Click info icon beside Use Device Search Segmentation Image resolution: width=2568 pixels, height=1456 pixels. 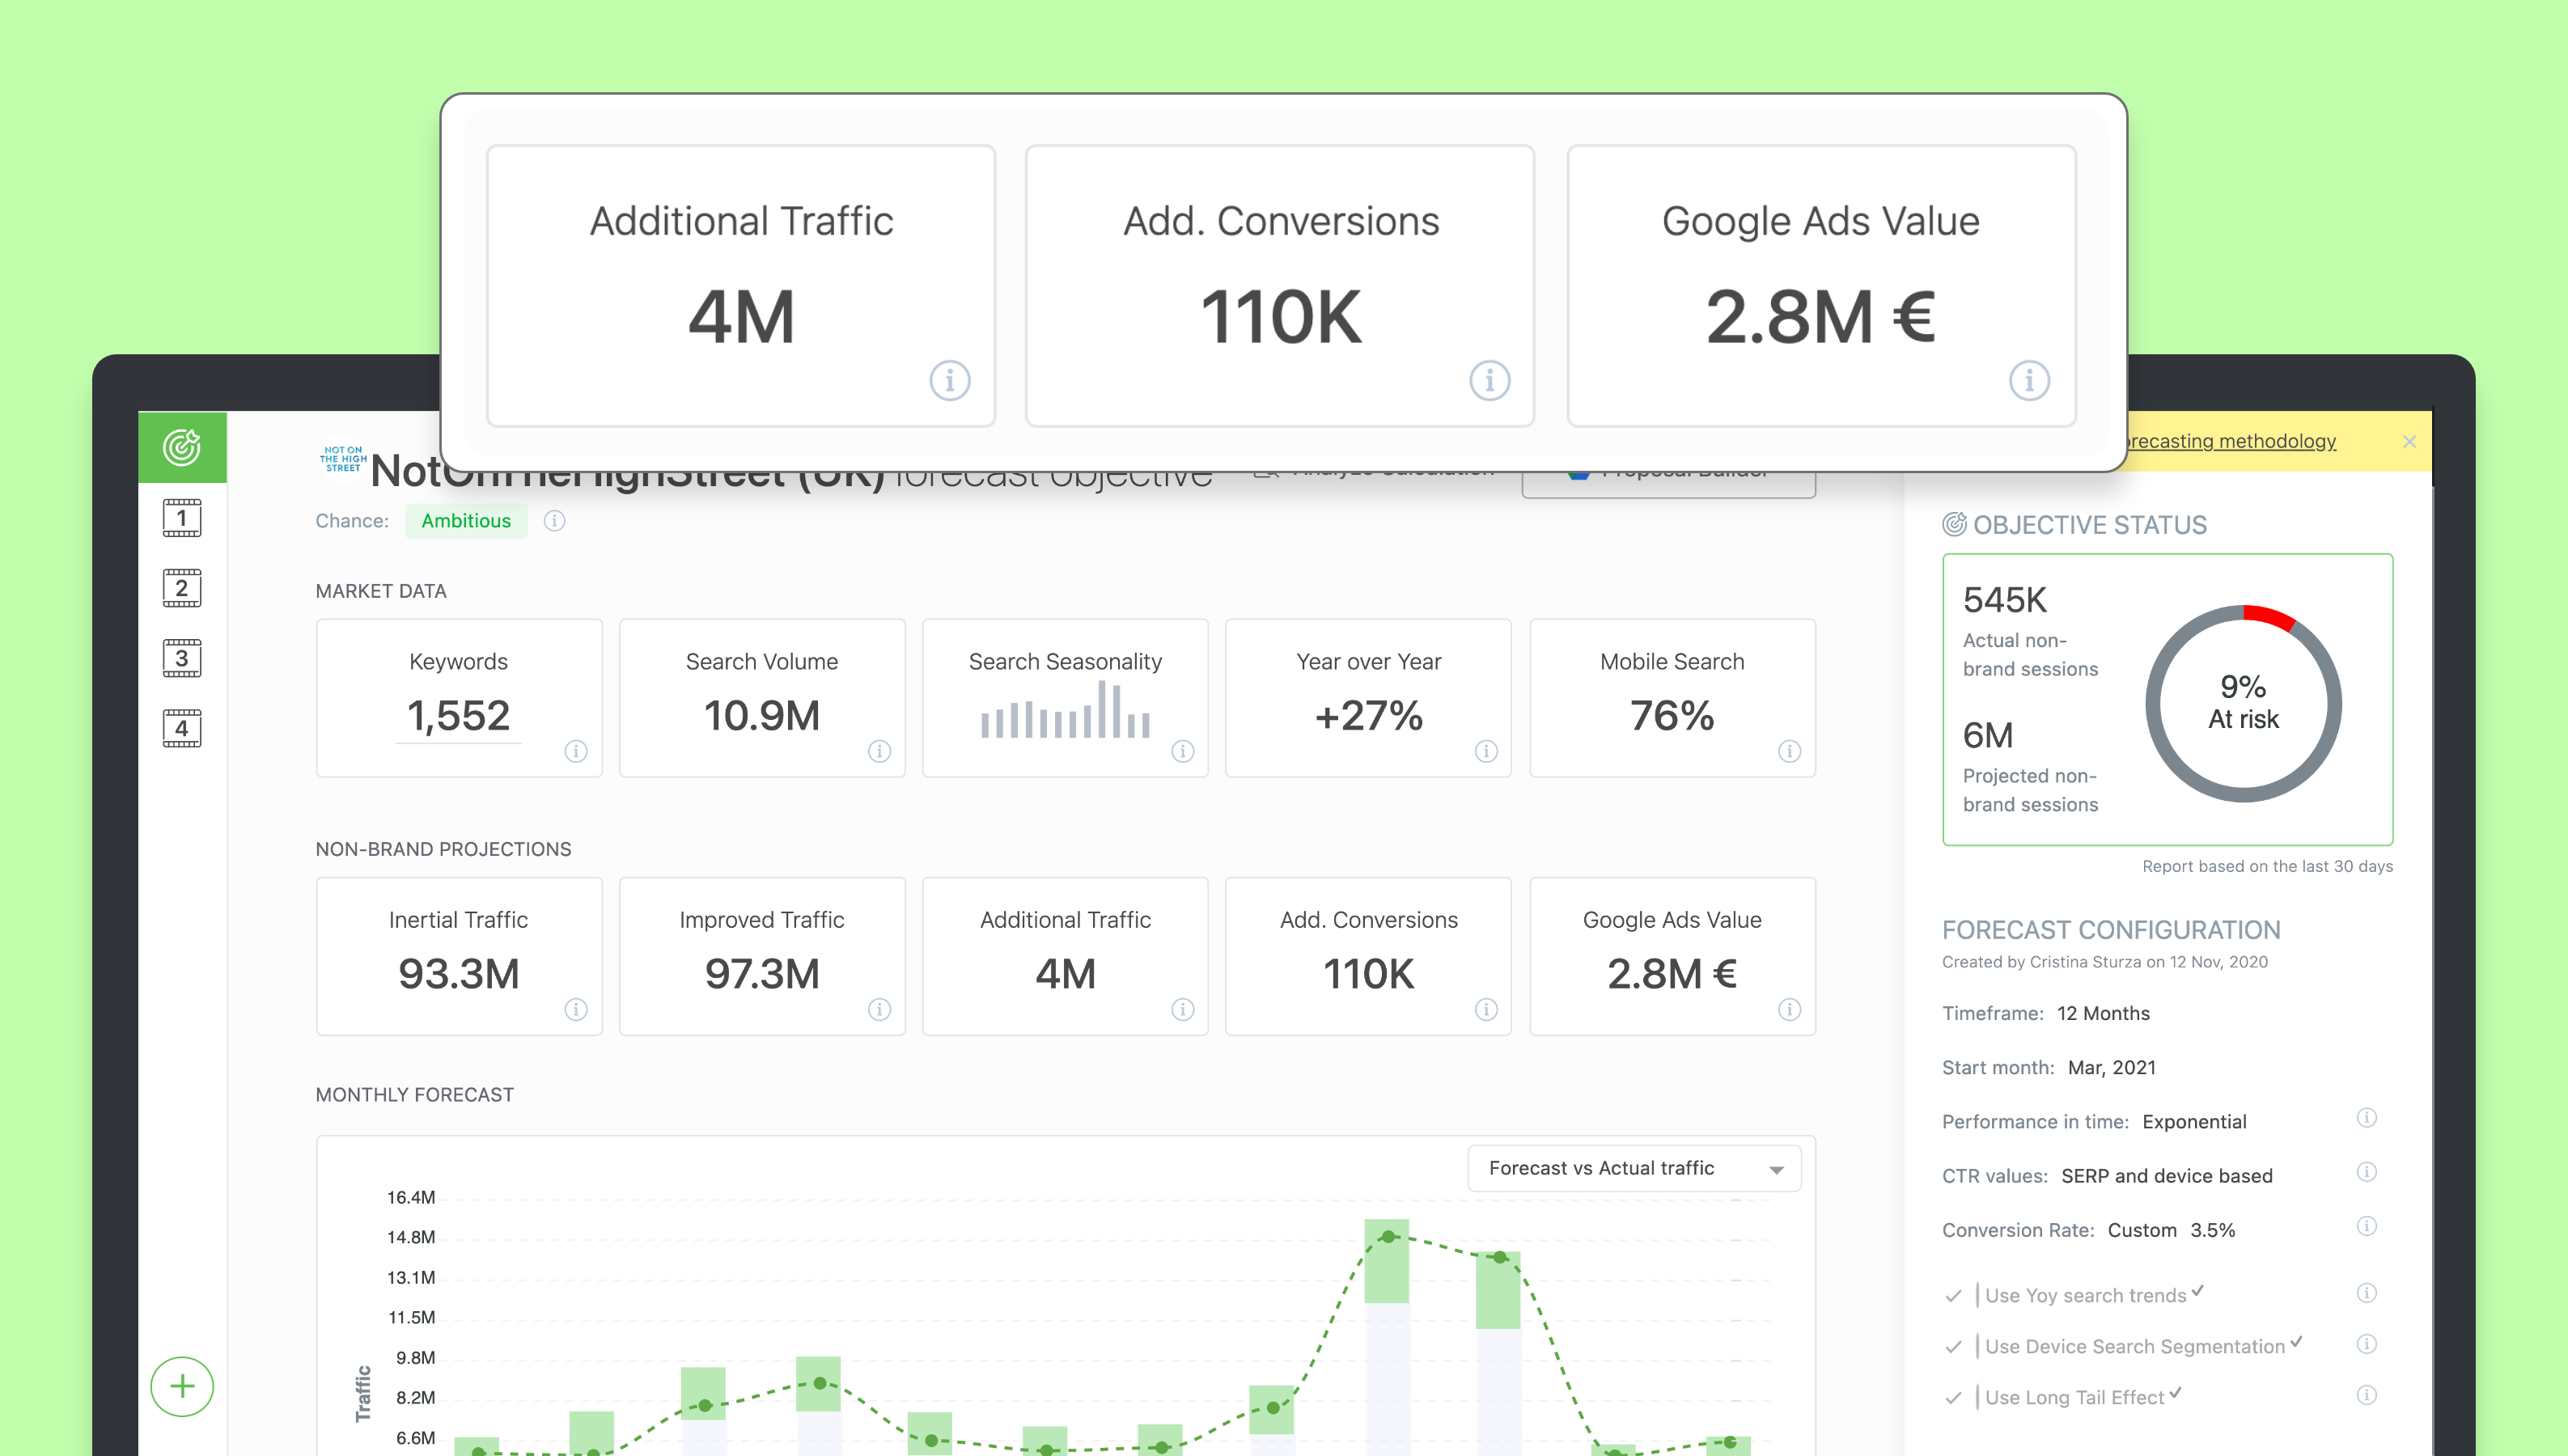tap(2366, 1344)
